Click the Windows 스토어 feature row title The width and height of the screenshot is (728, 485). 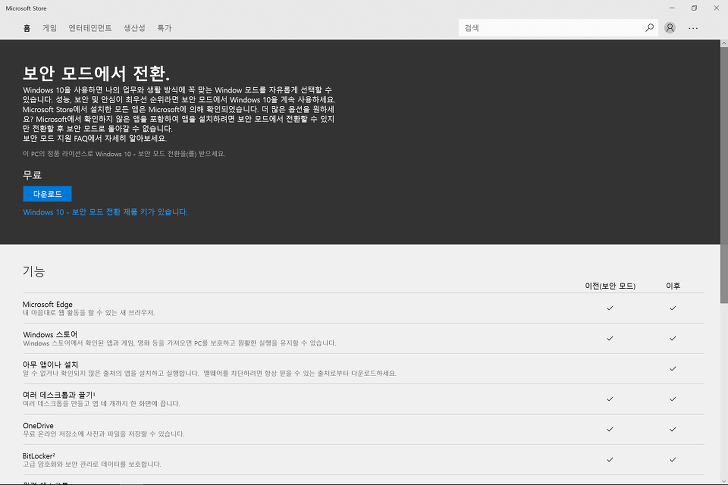pos(50,335)
